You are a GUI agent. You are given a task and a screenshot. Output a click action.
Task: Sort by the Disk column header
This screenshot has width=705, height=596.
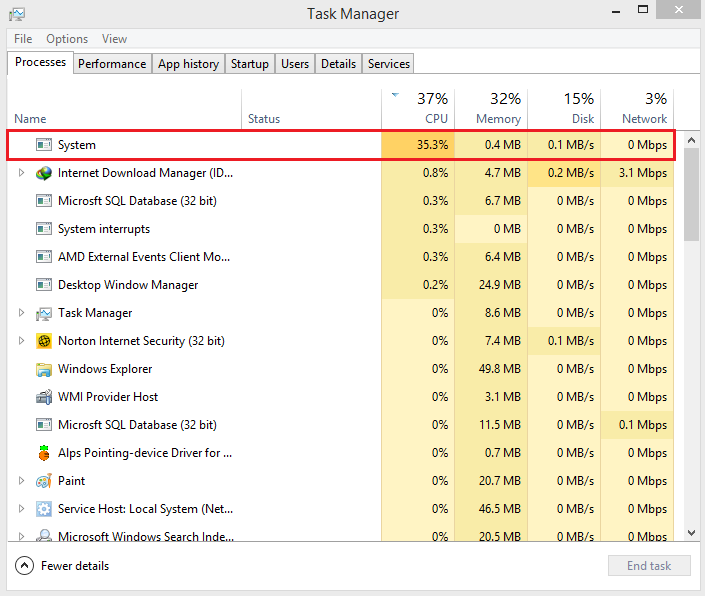(x=564, y=109)
